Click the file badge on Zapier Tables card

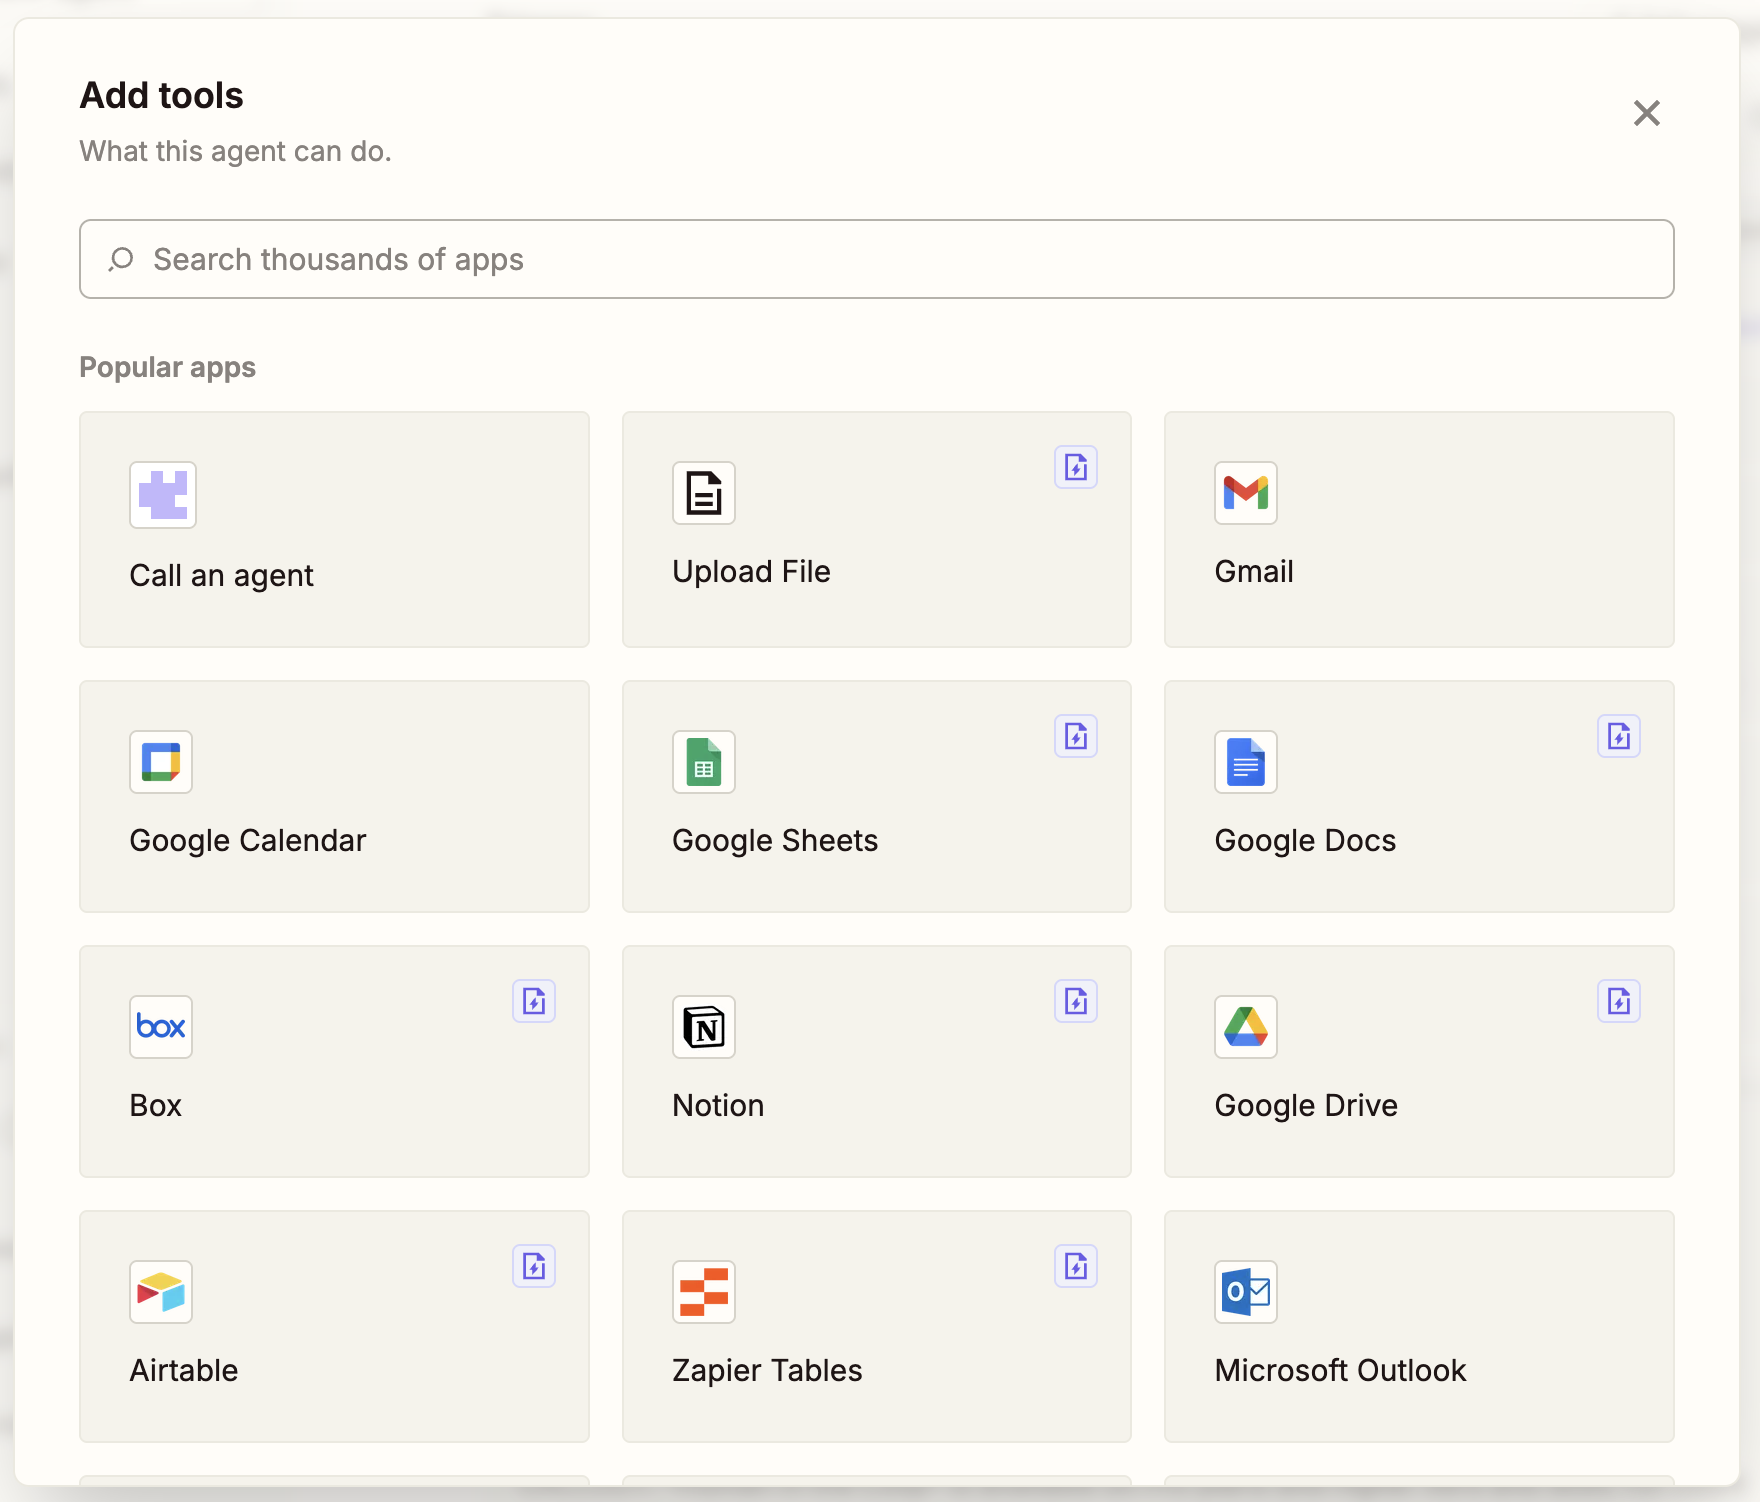click(1076, 1266)
